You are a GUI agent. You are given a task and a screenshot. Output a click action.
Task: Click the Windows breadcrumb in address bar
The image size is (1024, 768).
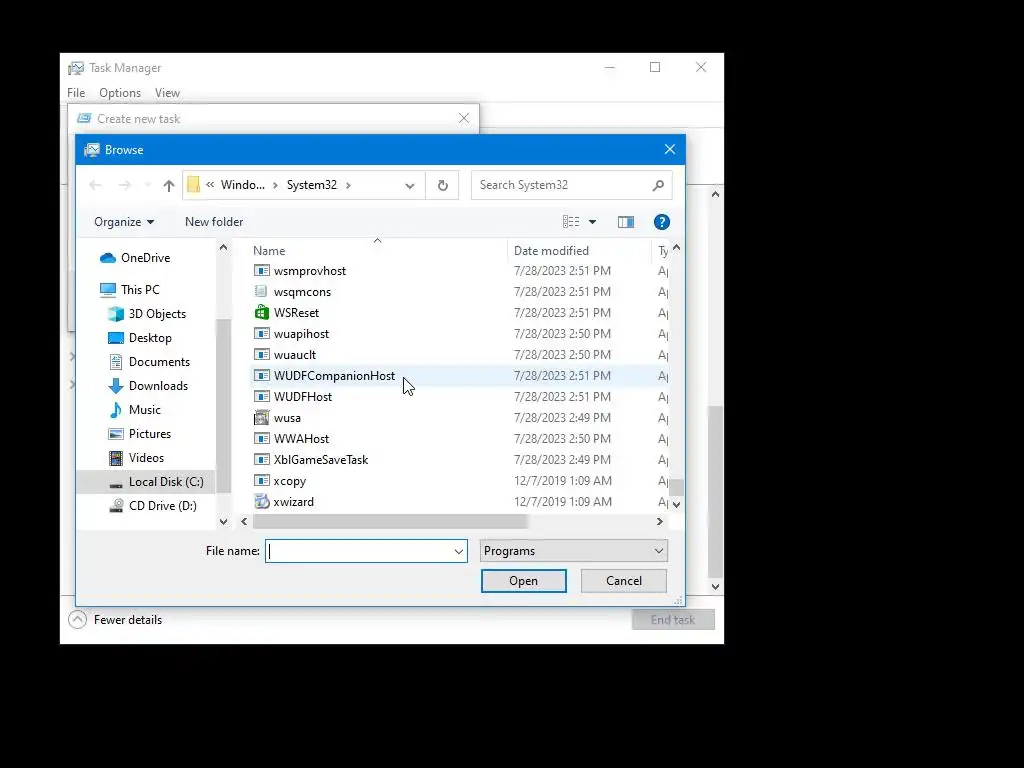[242, 185]
